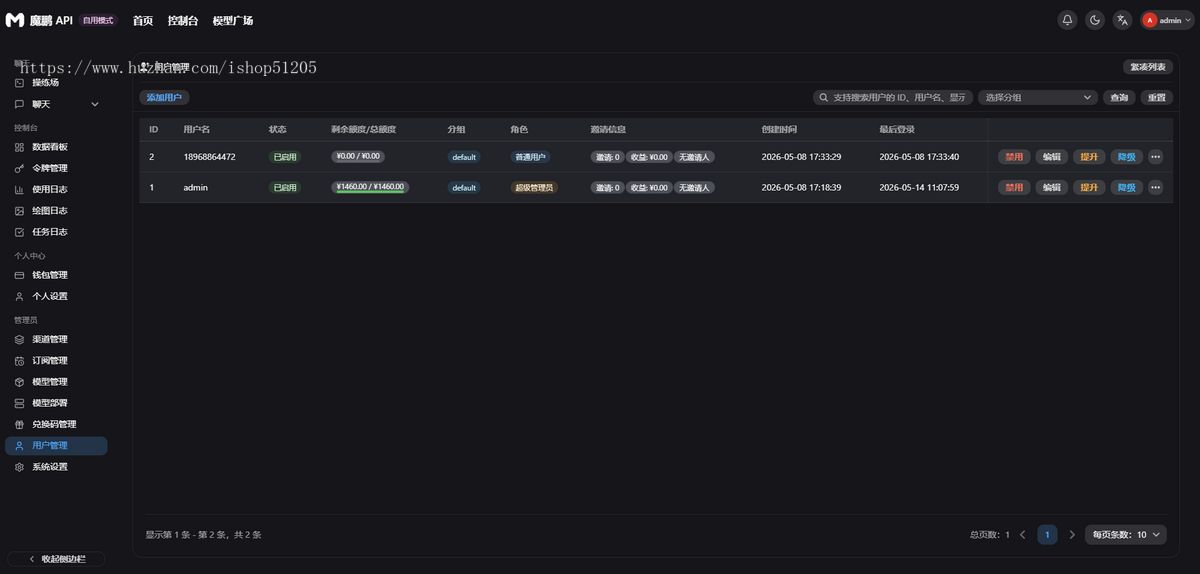Click 降级 for user 18968864472
Screen dimensions: 1200x574
(1126, 157)
